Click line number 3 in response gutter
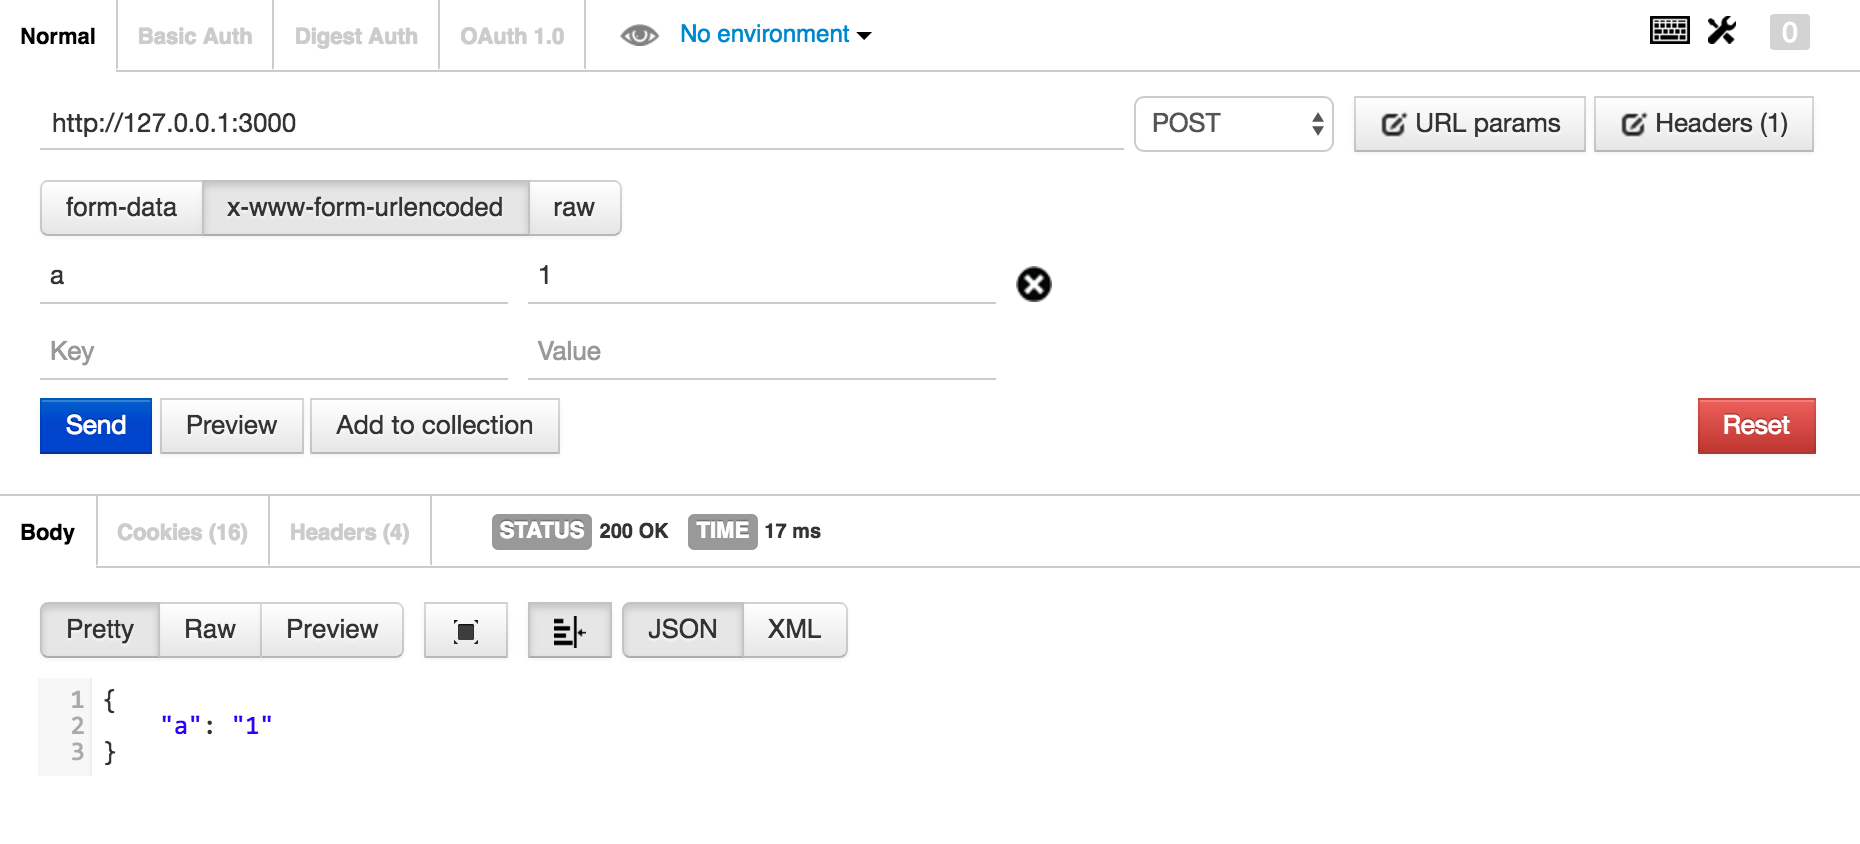The height and width of the screenshot is (844, 1860). coord(77,751)
